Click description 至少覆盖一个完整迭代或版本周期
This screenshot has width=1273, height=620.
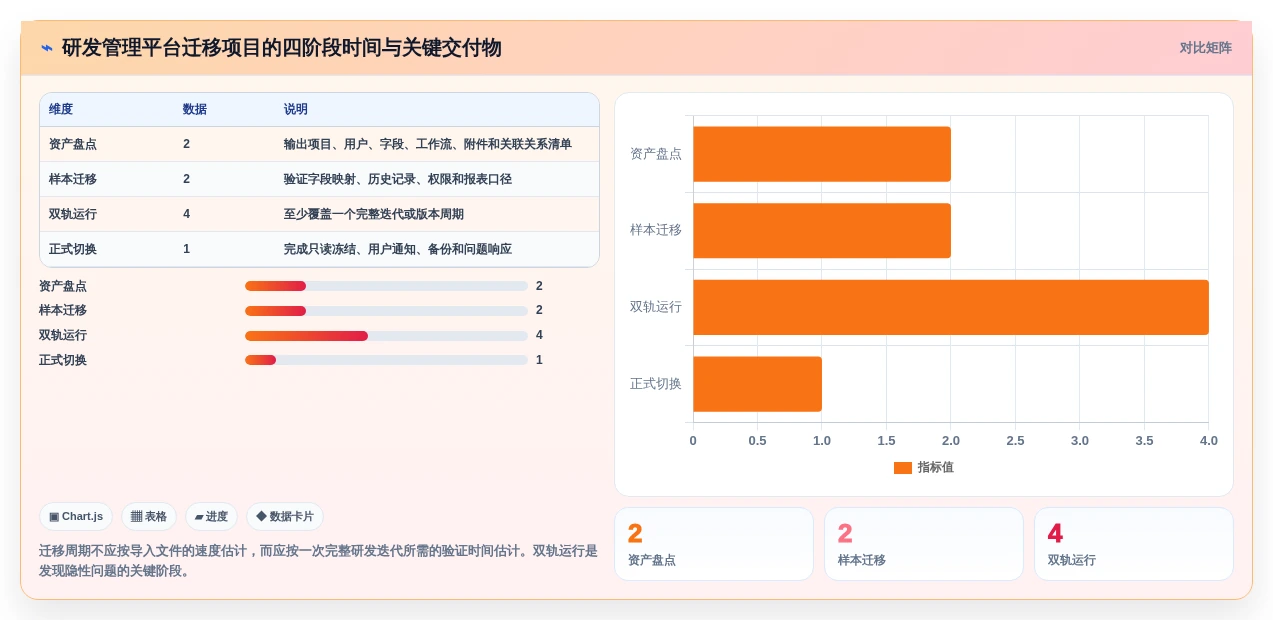tap(374, 214)
